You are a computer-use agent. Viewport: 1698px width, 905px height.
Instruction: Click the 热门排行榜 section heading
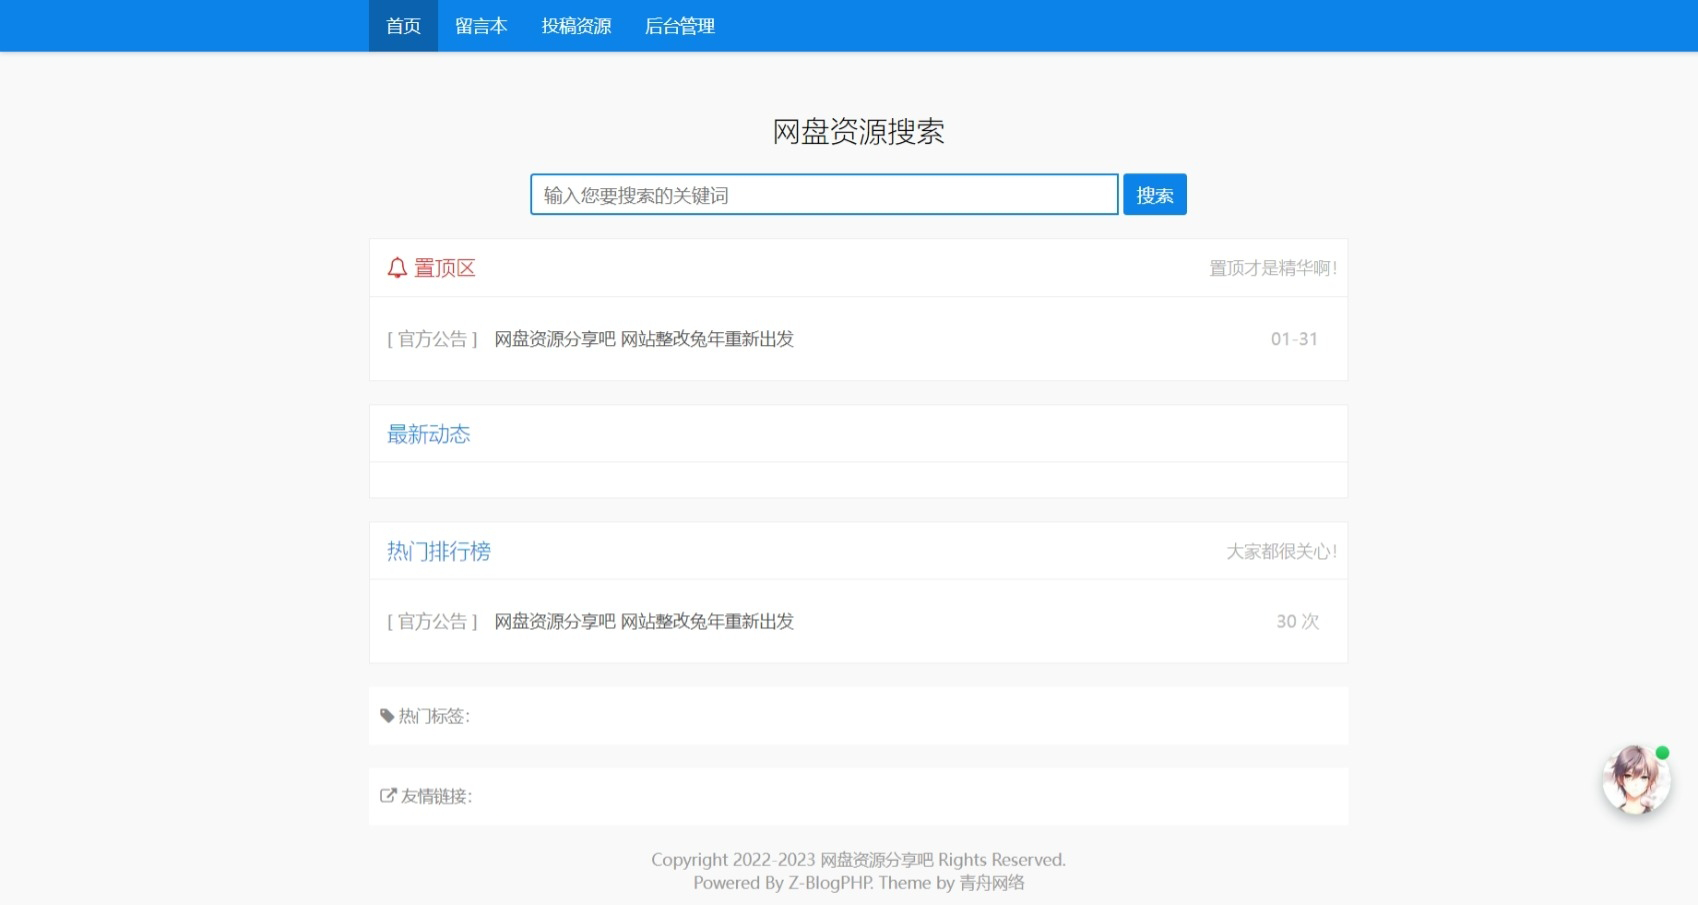438,551
